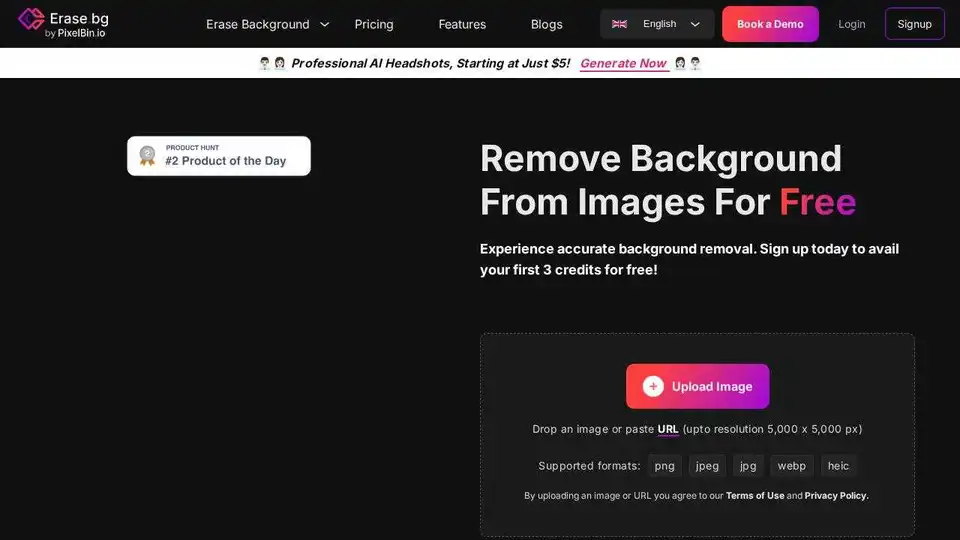
Task: Open the Privacy Policy link
Action: (x=836, y=495)
